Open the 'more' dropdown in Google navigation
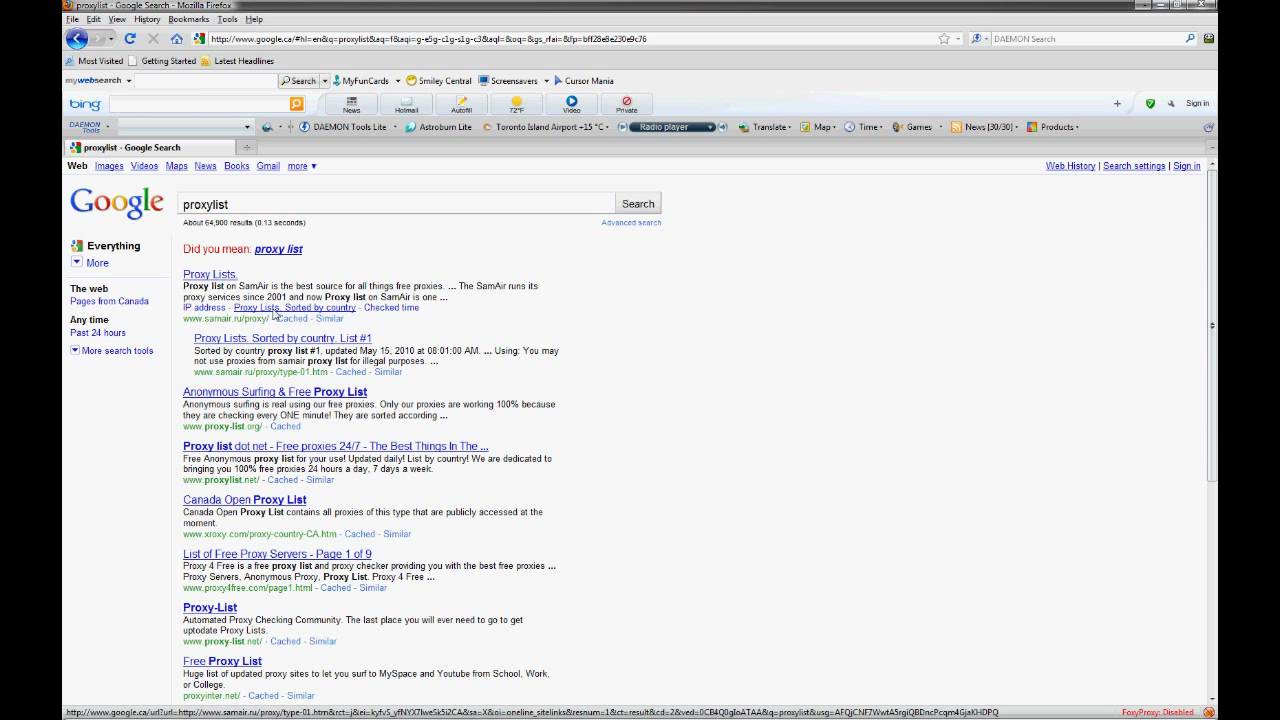Viewport: 1280px width, 720px height. (x=302, y=166)
